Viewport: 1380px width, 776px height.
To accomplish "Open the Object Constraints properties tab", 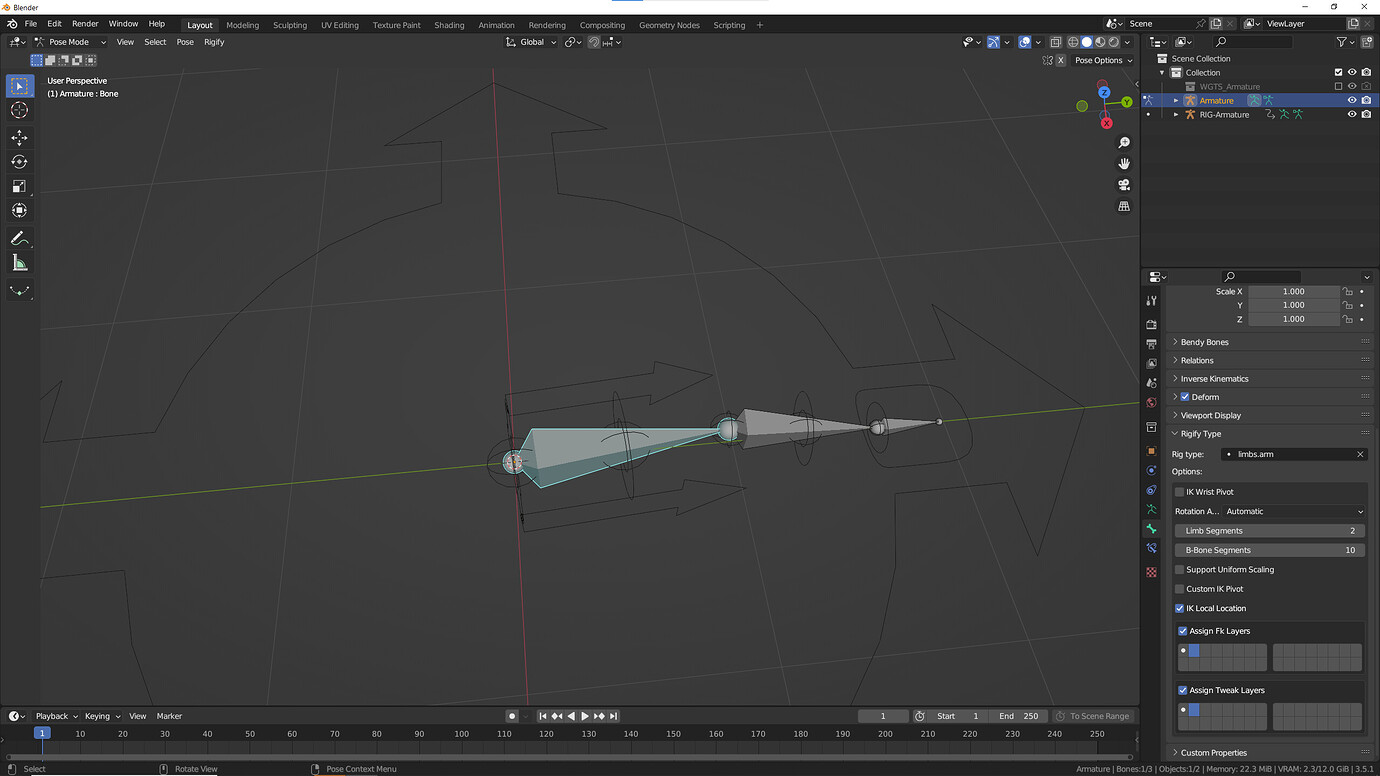I will click(x=1152, y=490).
